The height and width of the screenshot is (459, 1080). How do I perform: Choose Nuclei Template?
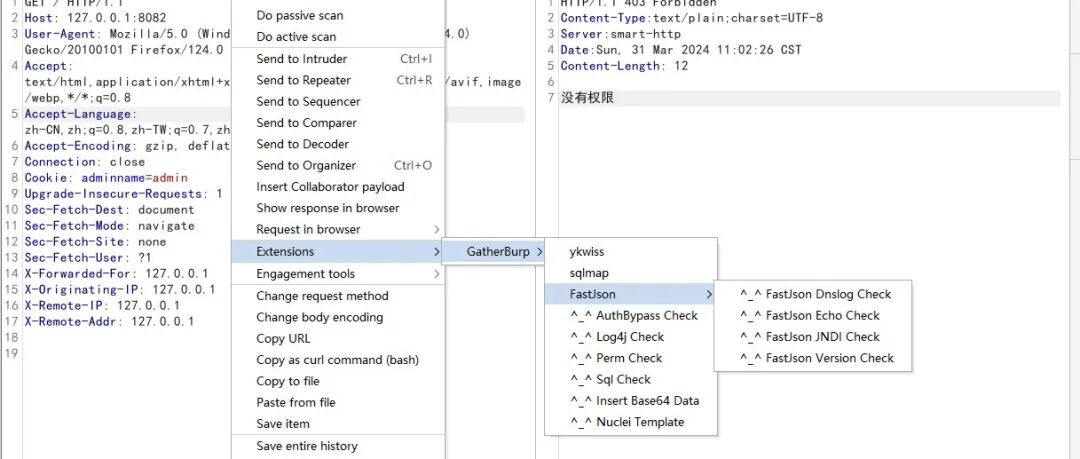click(x=630, y=422)
